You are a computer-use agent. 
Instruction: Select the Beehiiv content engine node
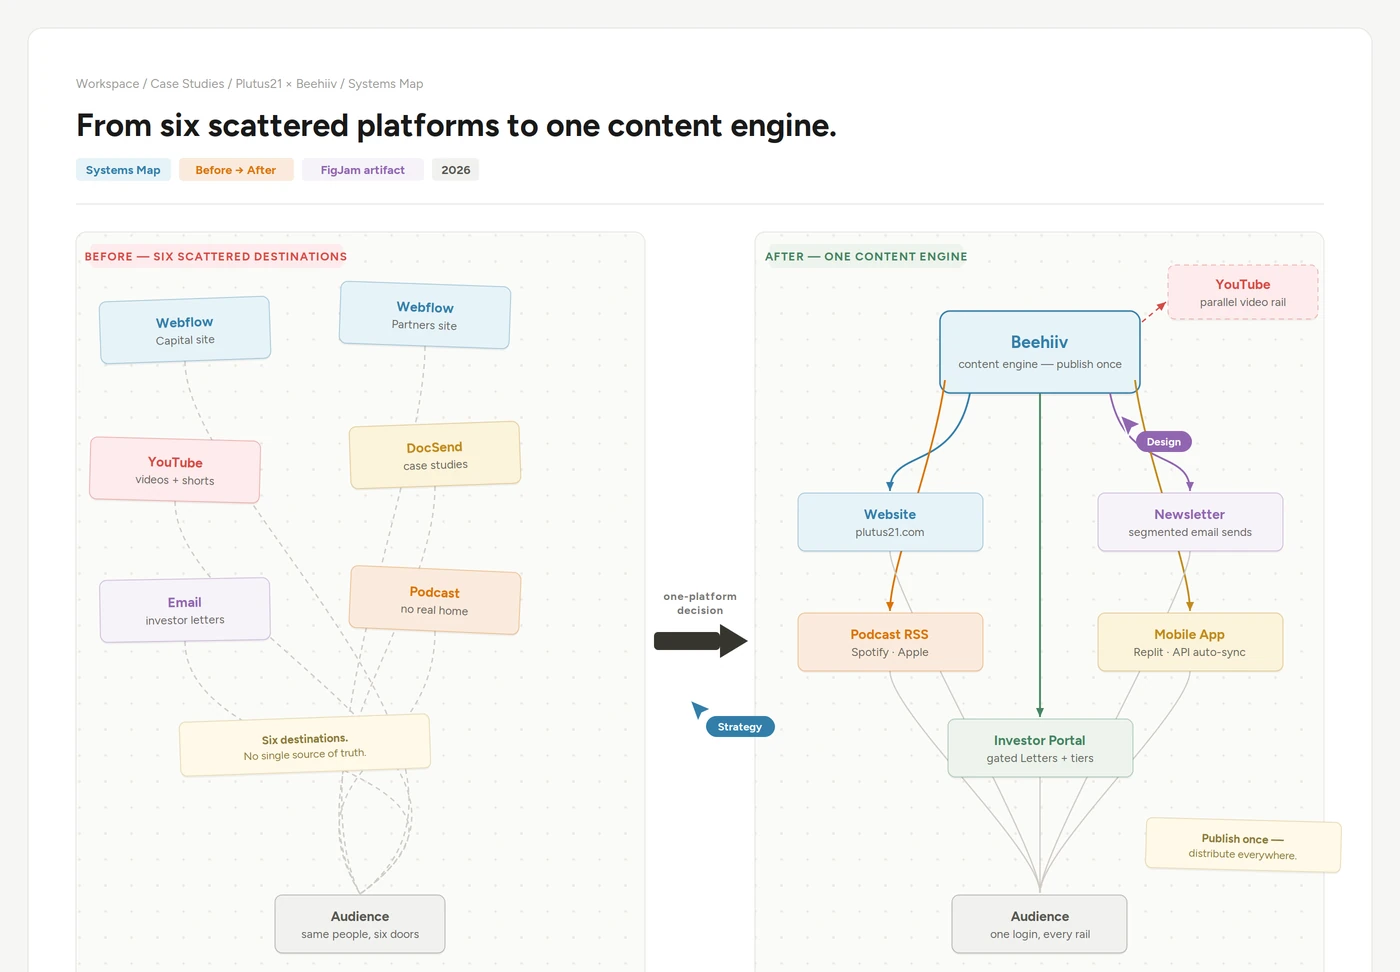(x=1040, y=351)
